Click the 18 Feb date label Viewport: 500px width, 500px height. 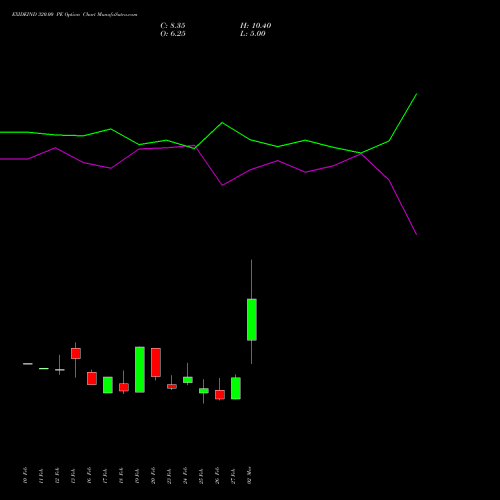pos(121,475)
